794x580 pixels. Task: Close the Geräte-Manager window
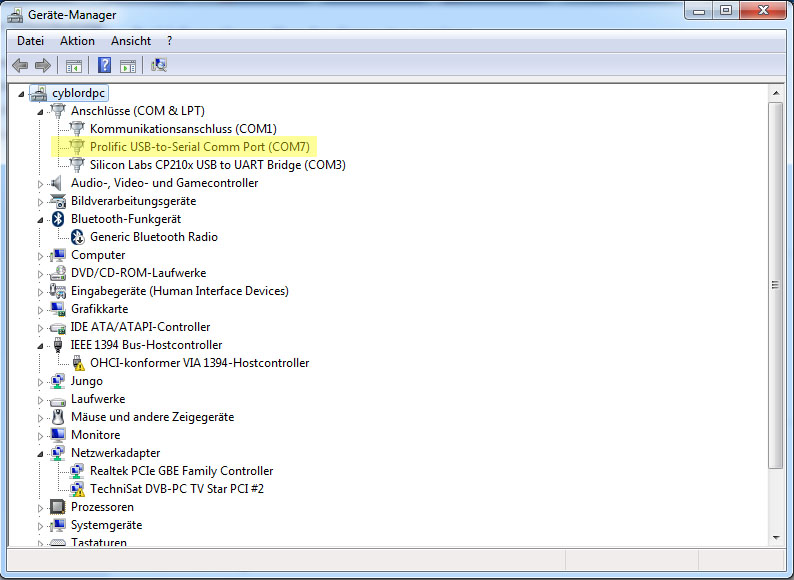coord(763,10)
